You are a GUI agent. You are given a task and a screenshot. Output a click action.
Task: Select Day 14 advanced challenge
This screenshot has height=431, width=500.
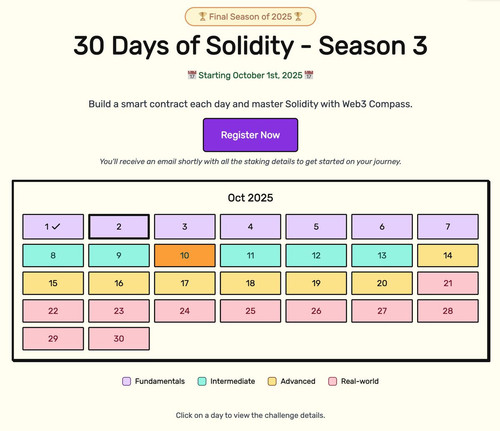tap(448, 255)
